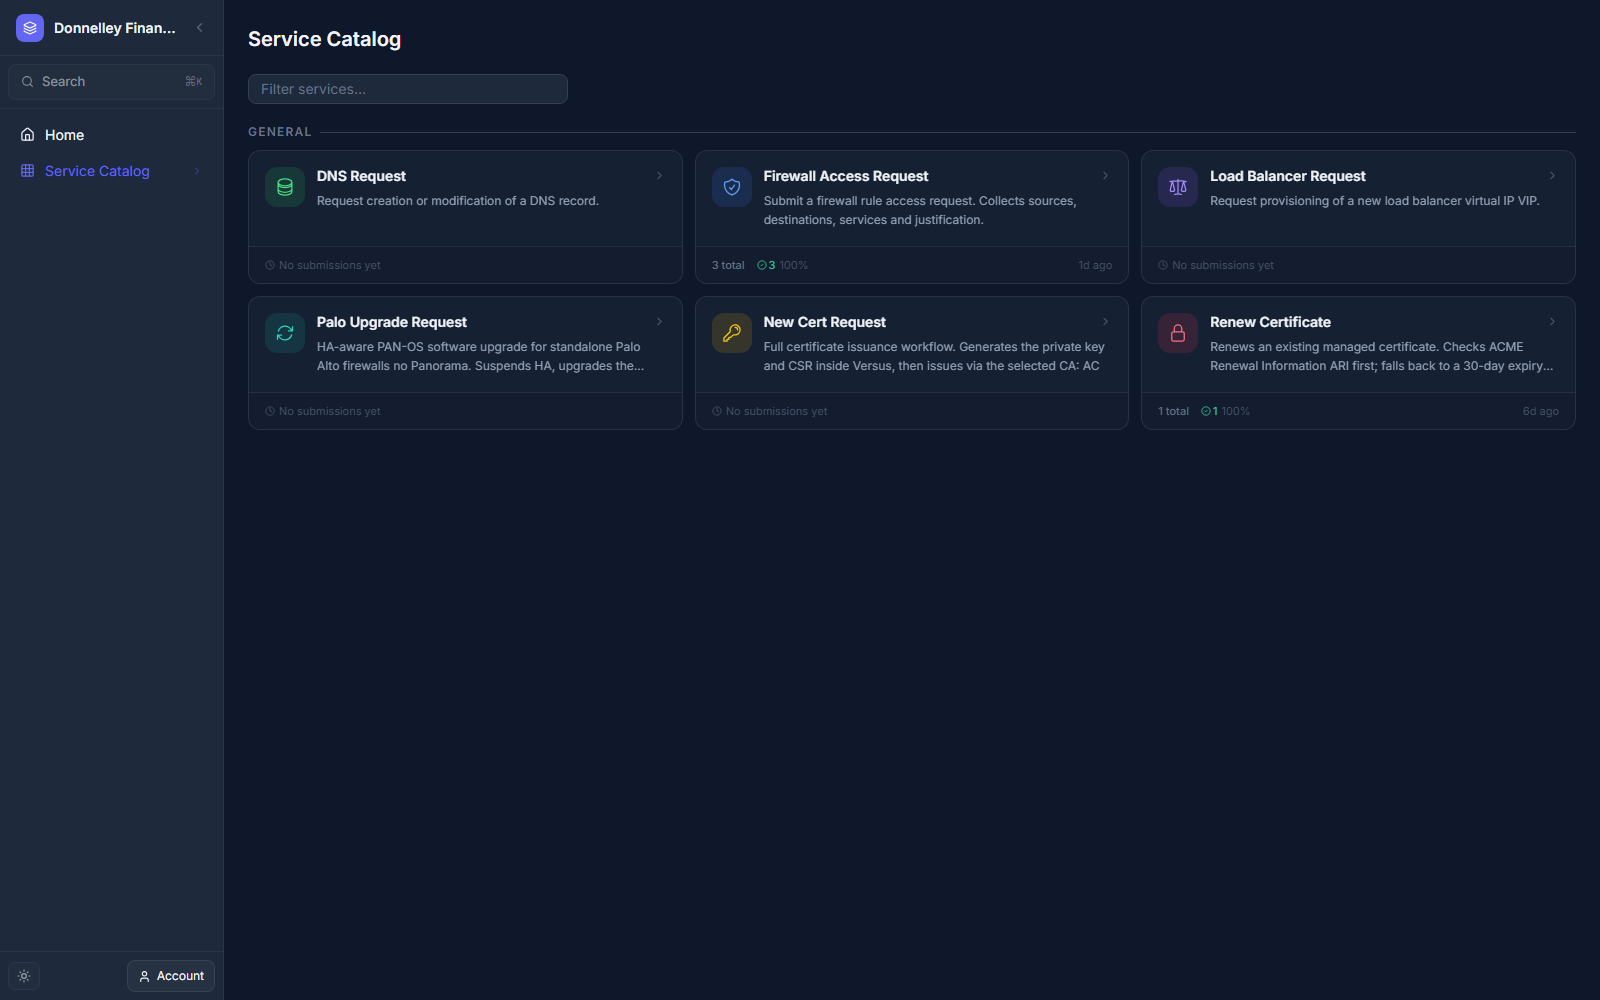This screenshot has height=1000, width=1600.
Task: Click the '1 total' text on Renew Certificate
Action: 1174,412
